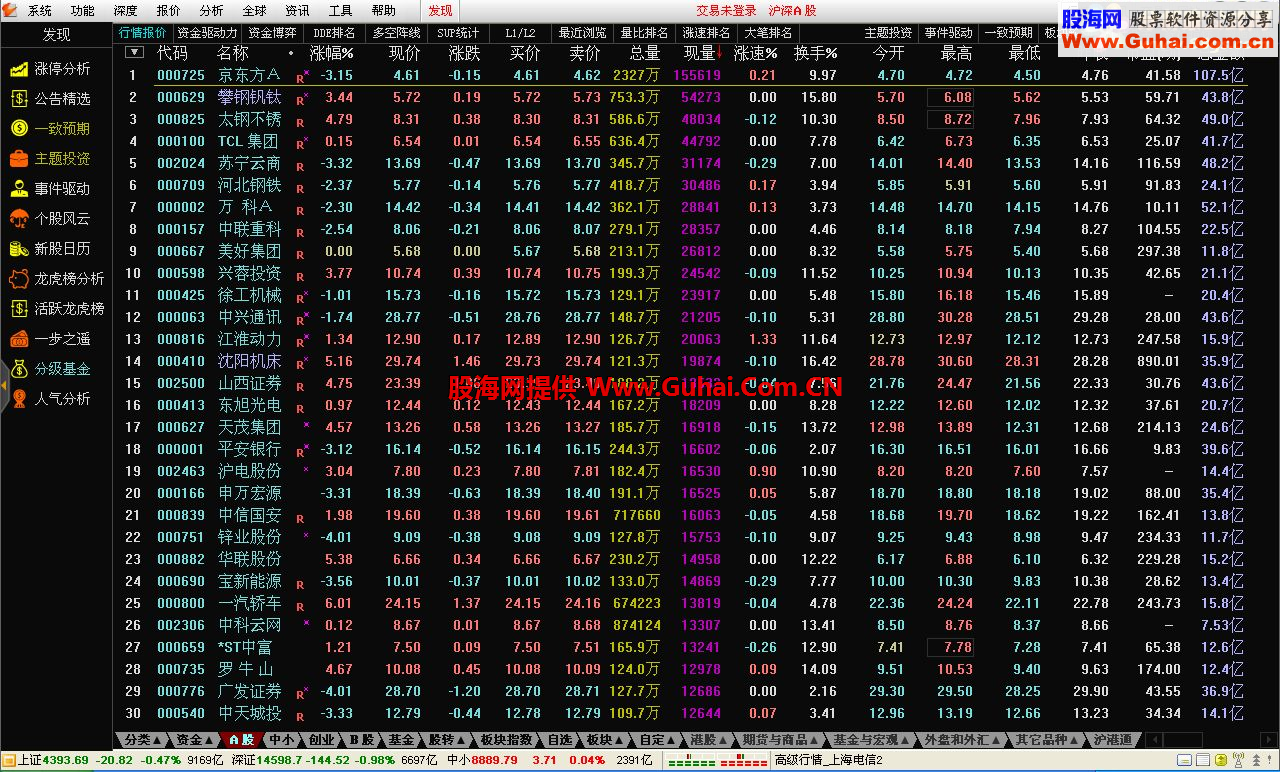Switch to the 多空阵线 tab
This screenshot has height=772, width=1280.
click(x=396, y=32)
